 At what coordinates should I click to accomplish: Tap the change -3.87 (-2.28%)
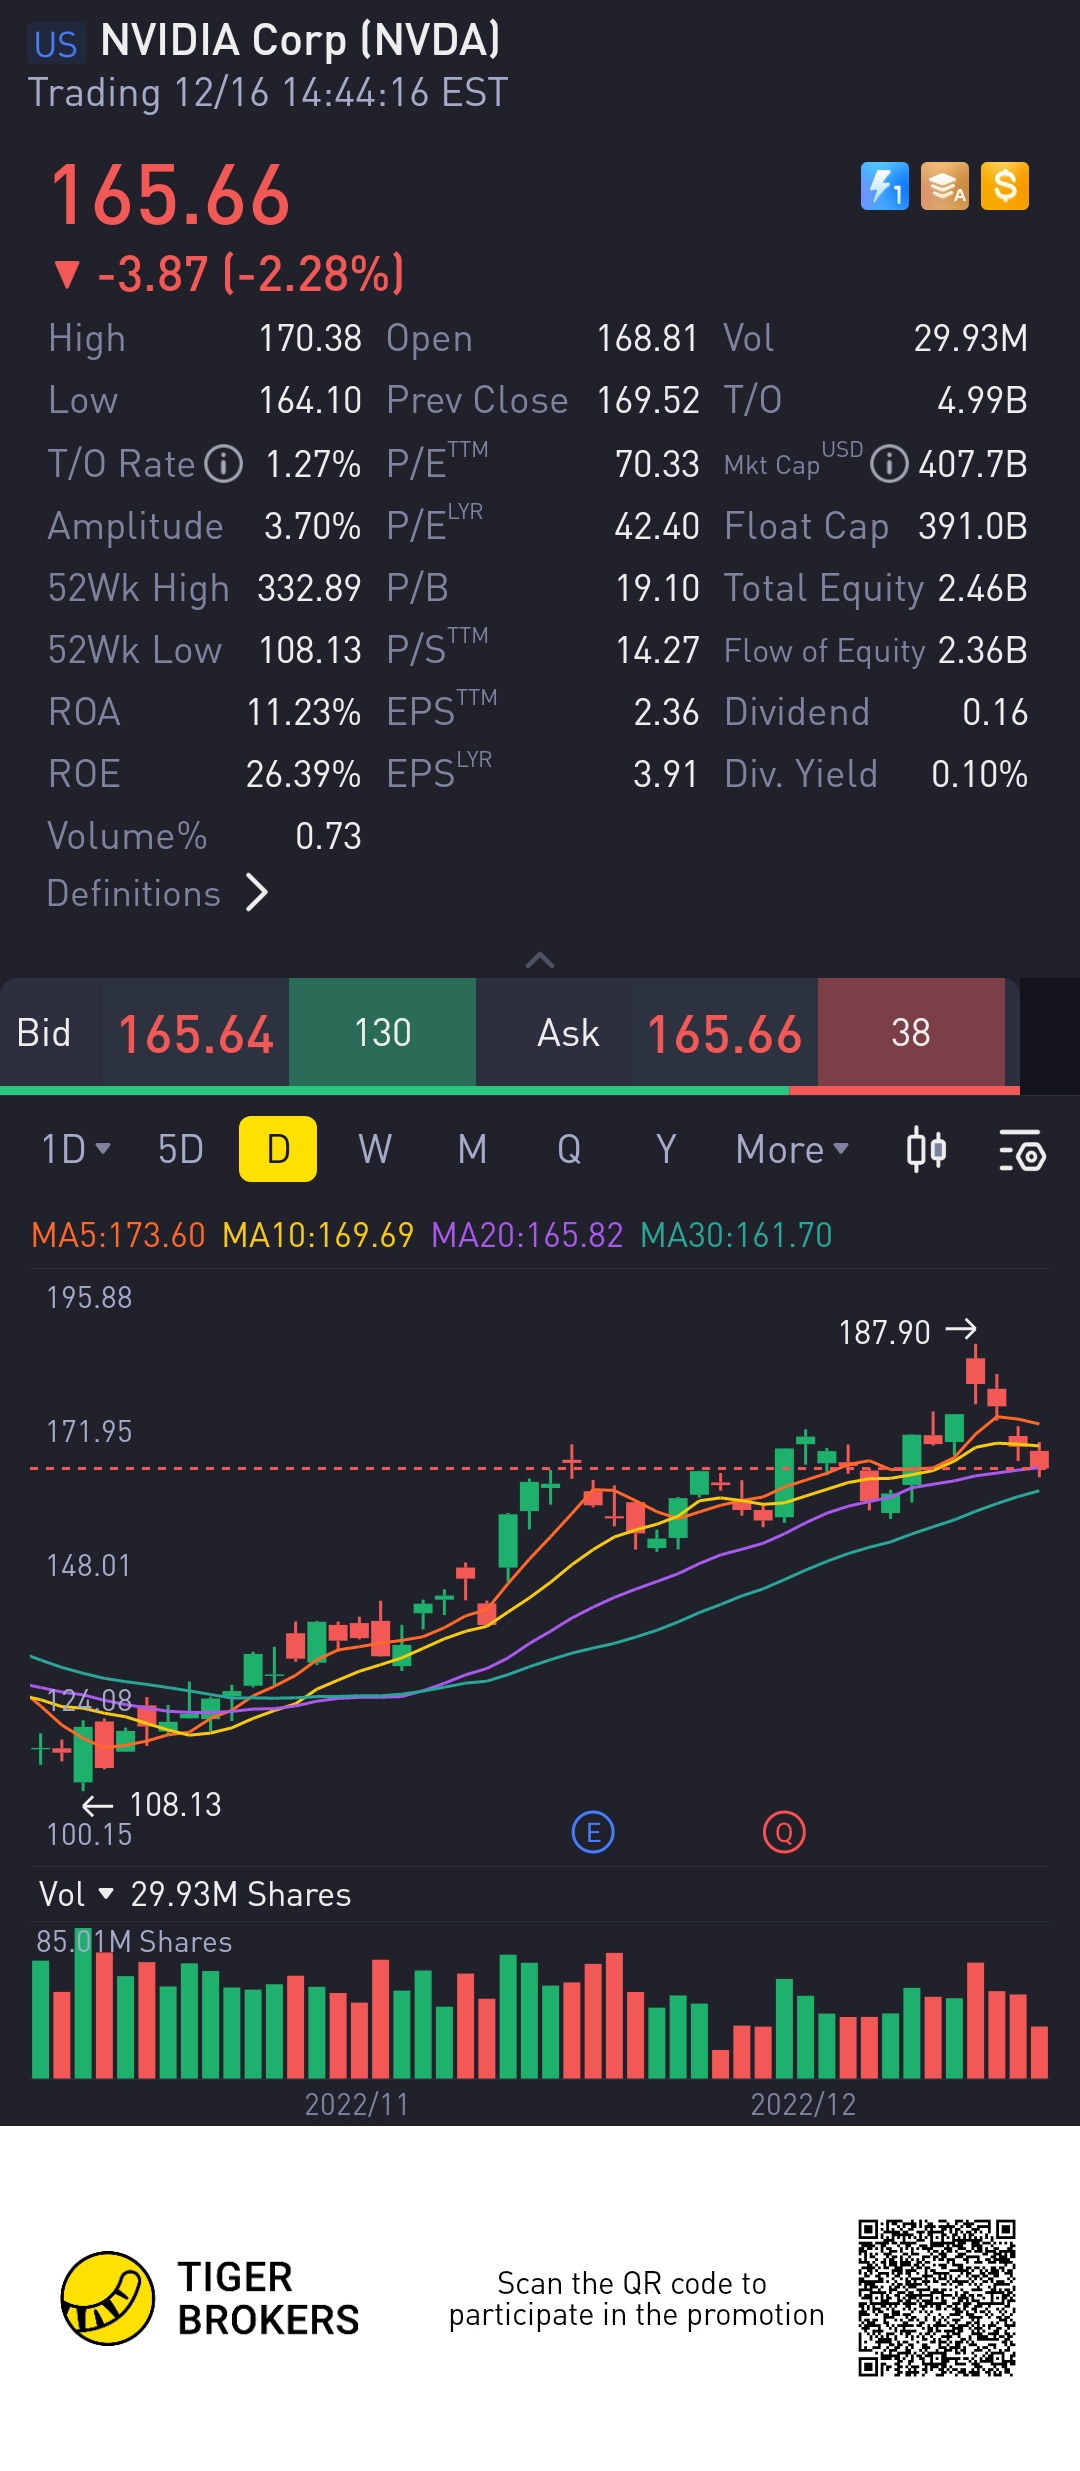(229, 274)
